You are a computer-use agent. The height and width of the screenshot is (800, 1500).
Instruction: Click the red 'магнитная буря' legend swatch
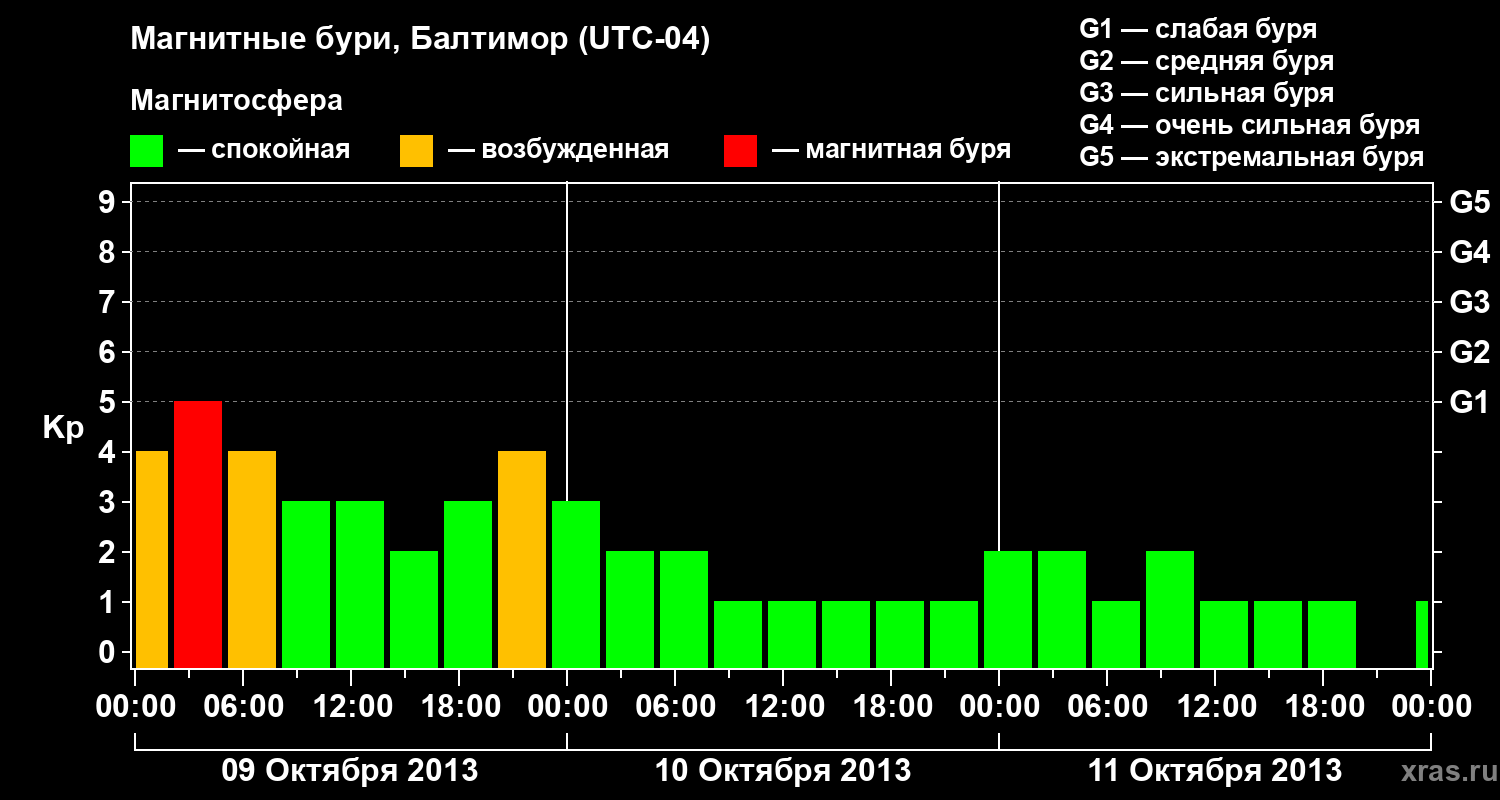[740, 151]
